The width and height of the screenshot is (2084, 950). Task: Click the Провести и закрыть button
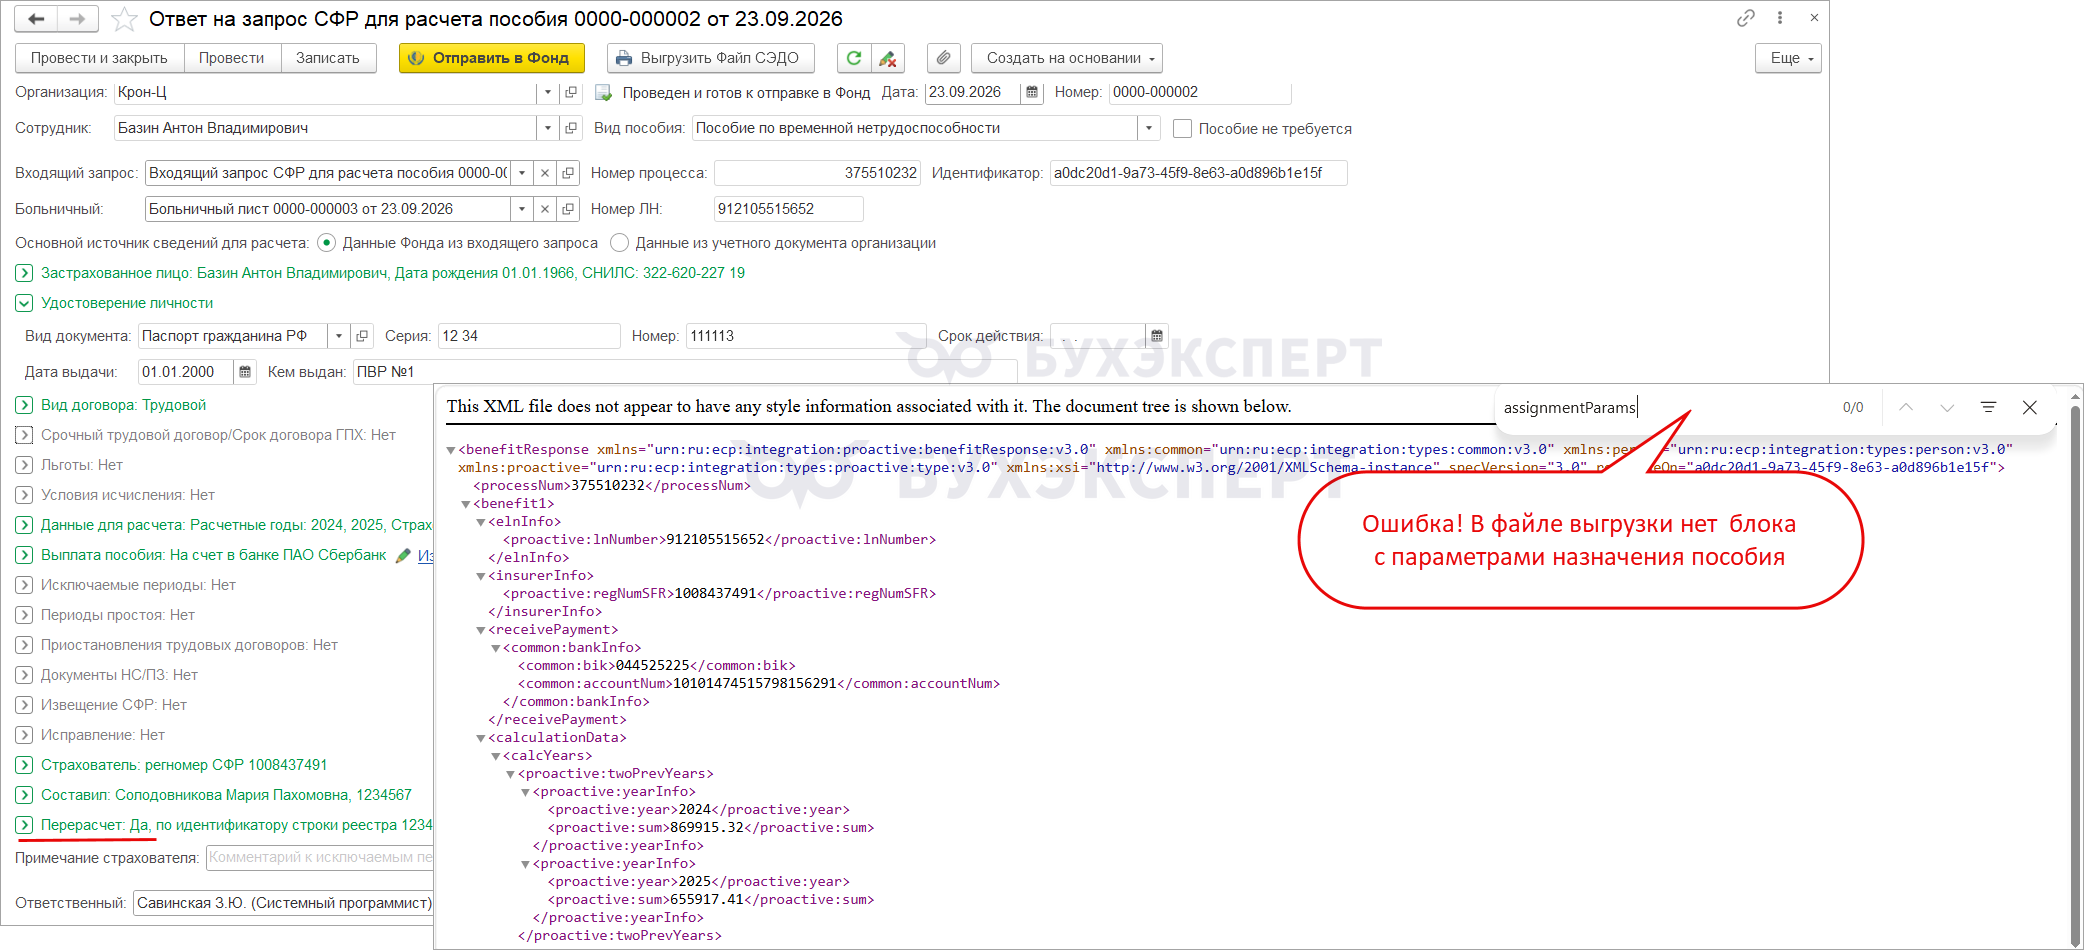pyautogui.click(x=99, y=58)
